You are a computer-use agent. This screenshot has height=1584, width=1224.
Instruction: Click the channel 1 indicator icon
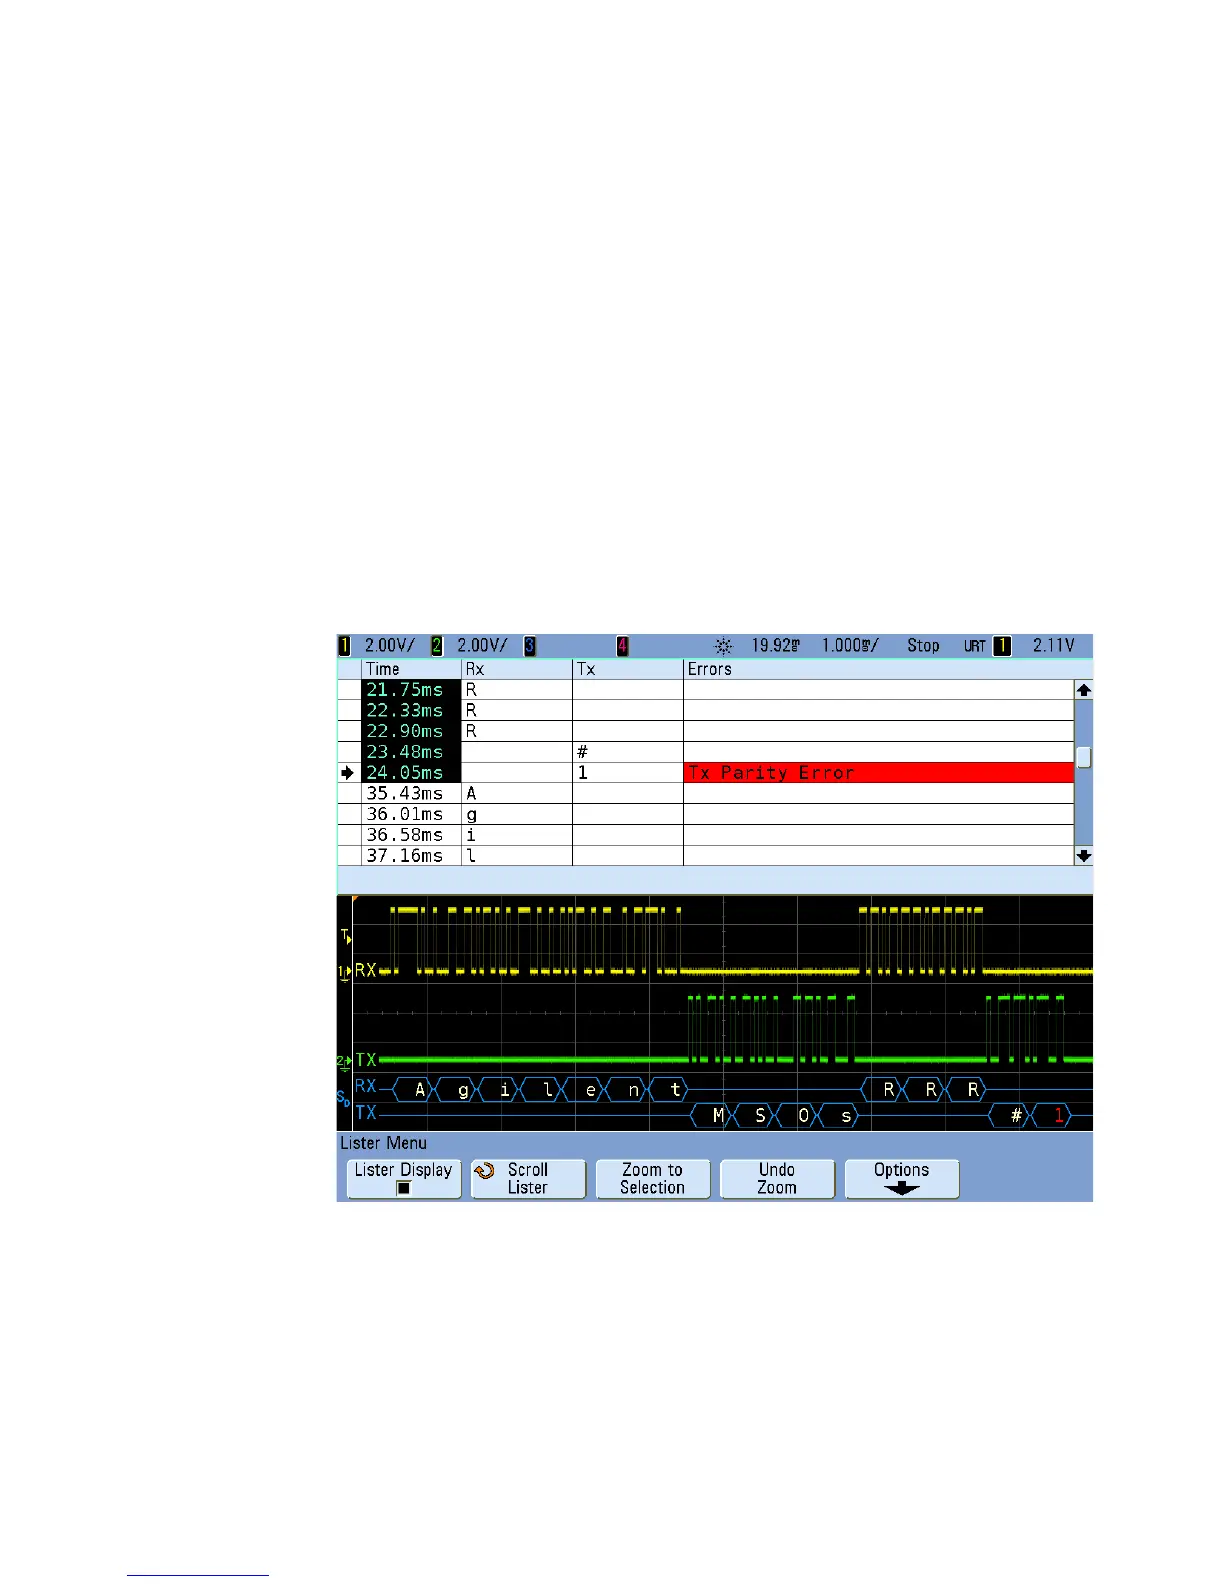tap(345, 646)
